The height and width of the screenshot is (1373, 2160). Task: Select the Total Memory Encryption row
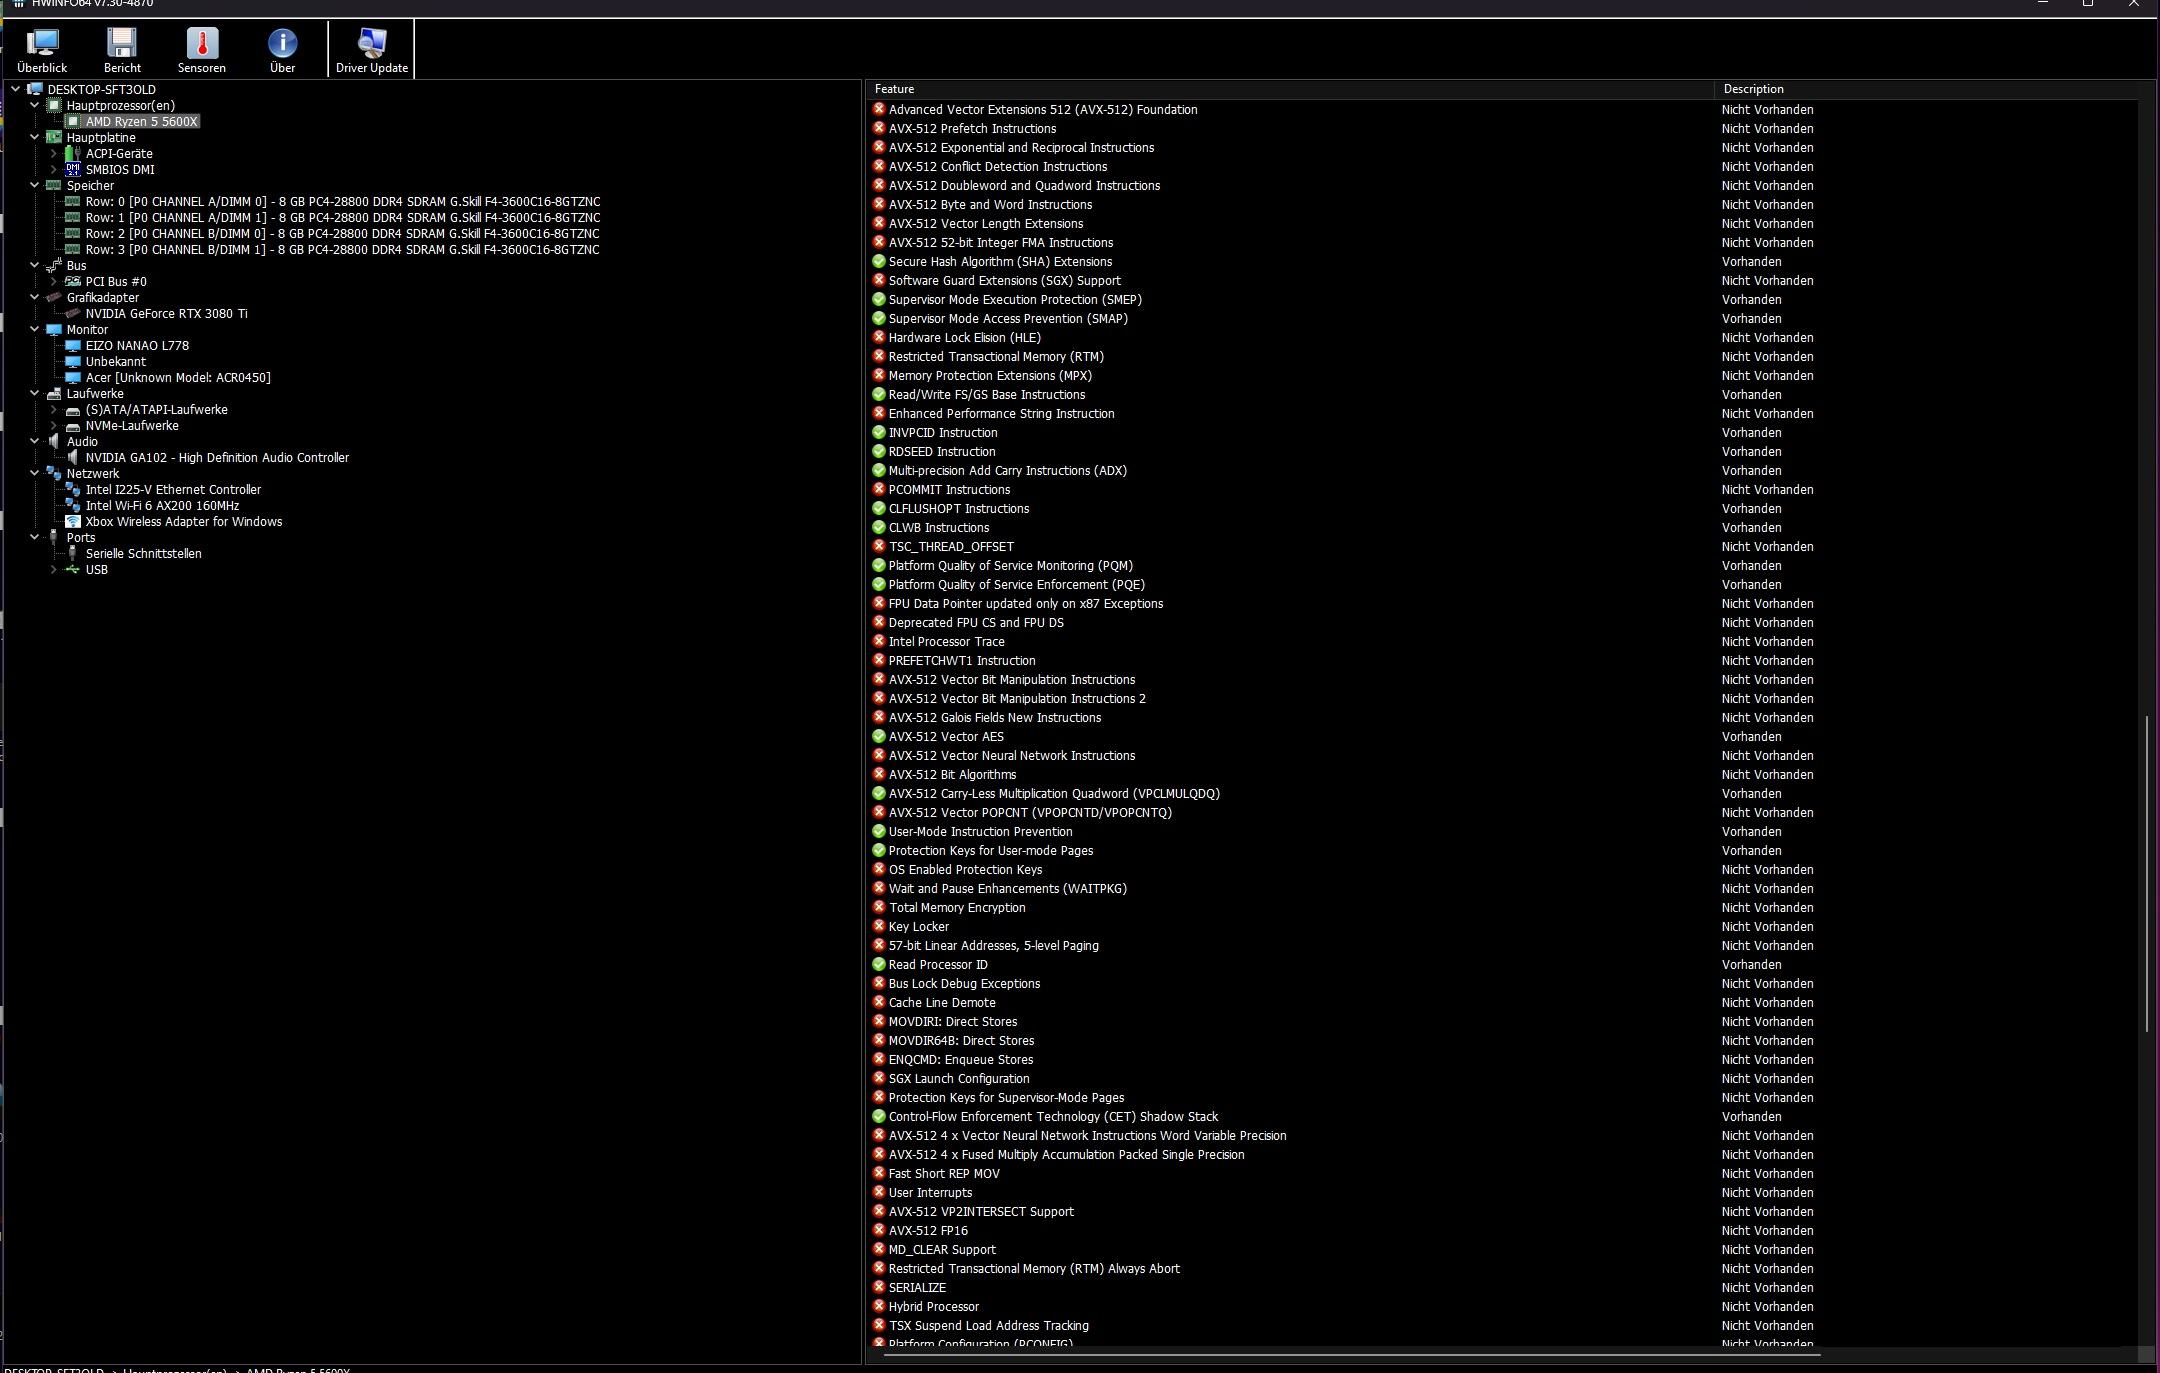(1503, 907)
